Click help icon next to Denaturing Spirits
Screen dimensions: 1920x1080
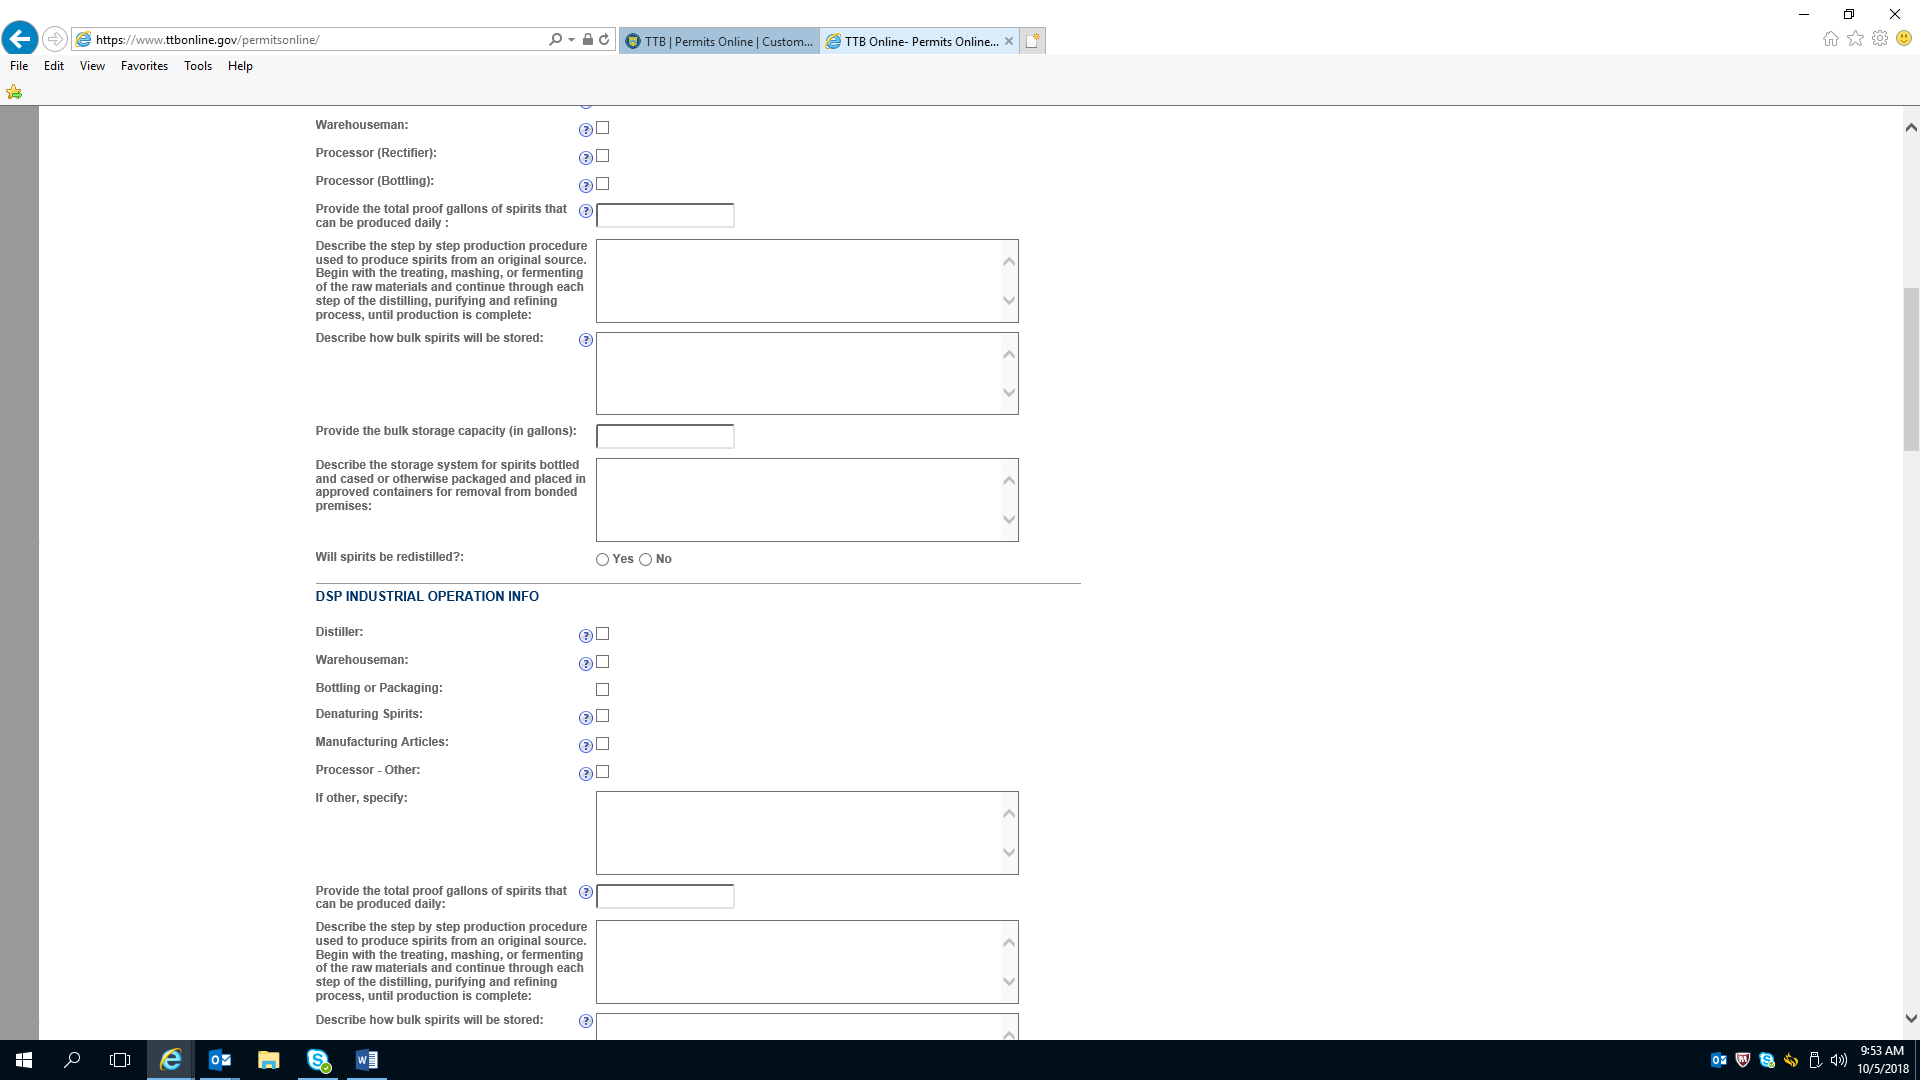point(586,718)
